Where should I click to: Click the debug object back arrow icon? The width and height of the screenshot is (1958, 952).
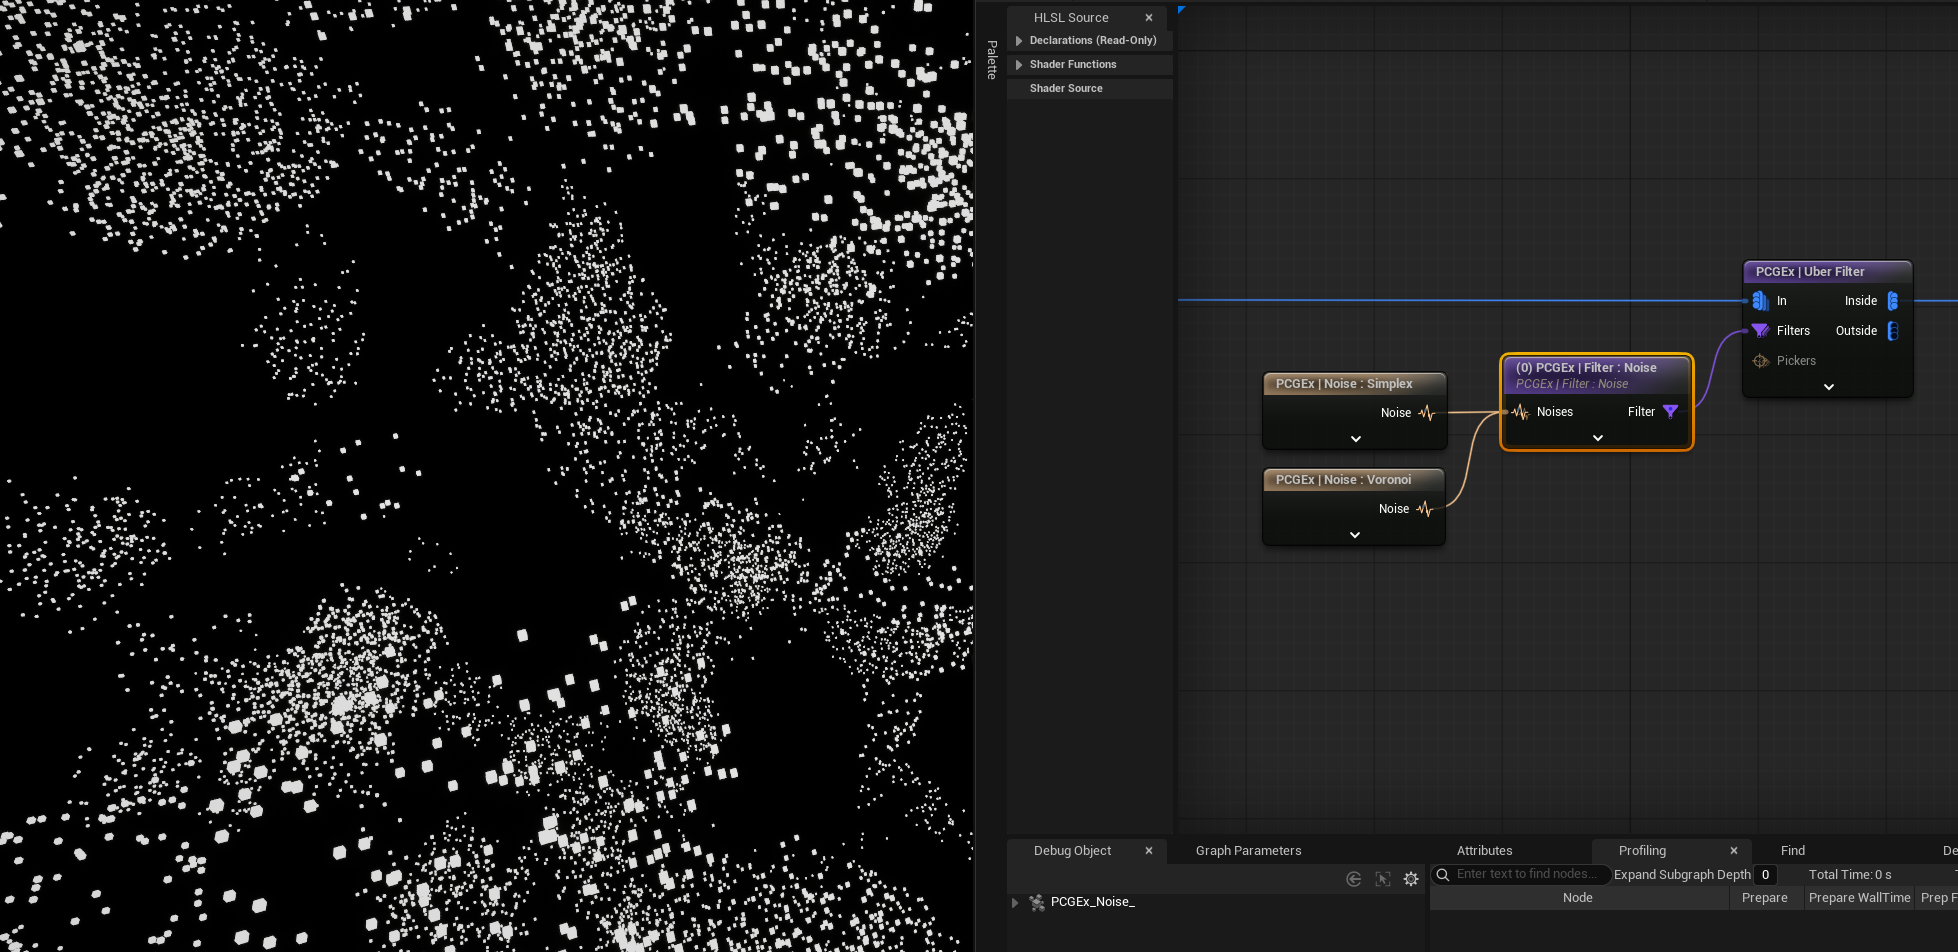point(1354,879)
